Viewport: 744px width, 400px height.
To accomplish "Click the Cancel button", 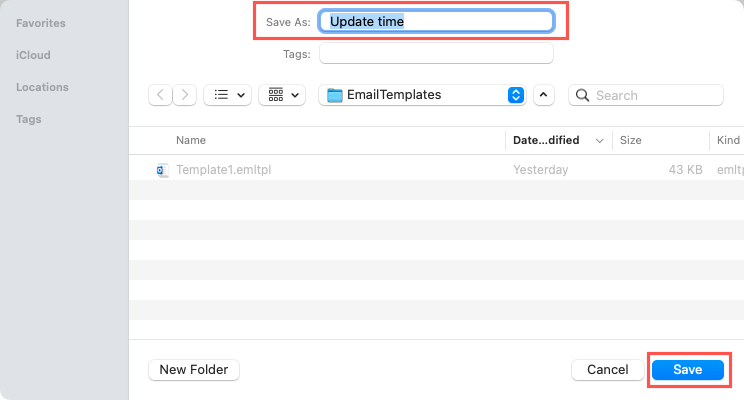I will click(x=608, y=370).
